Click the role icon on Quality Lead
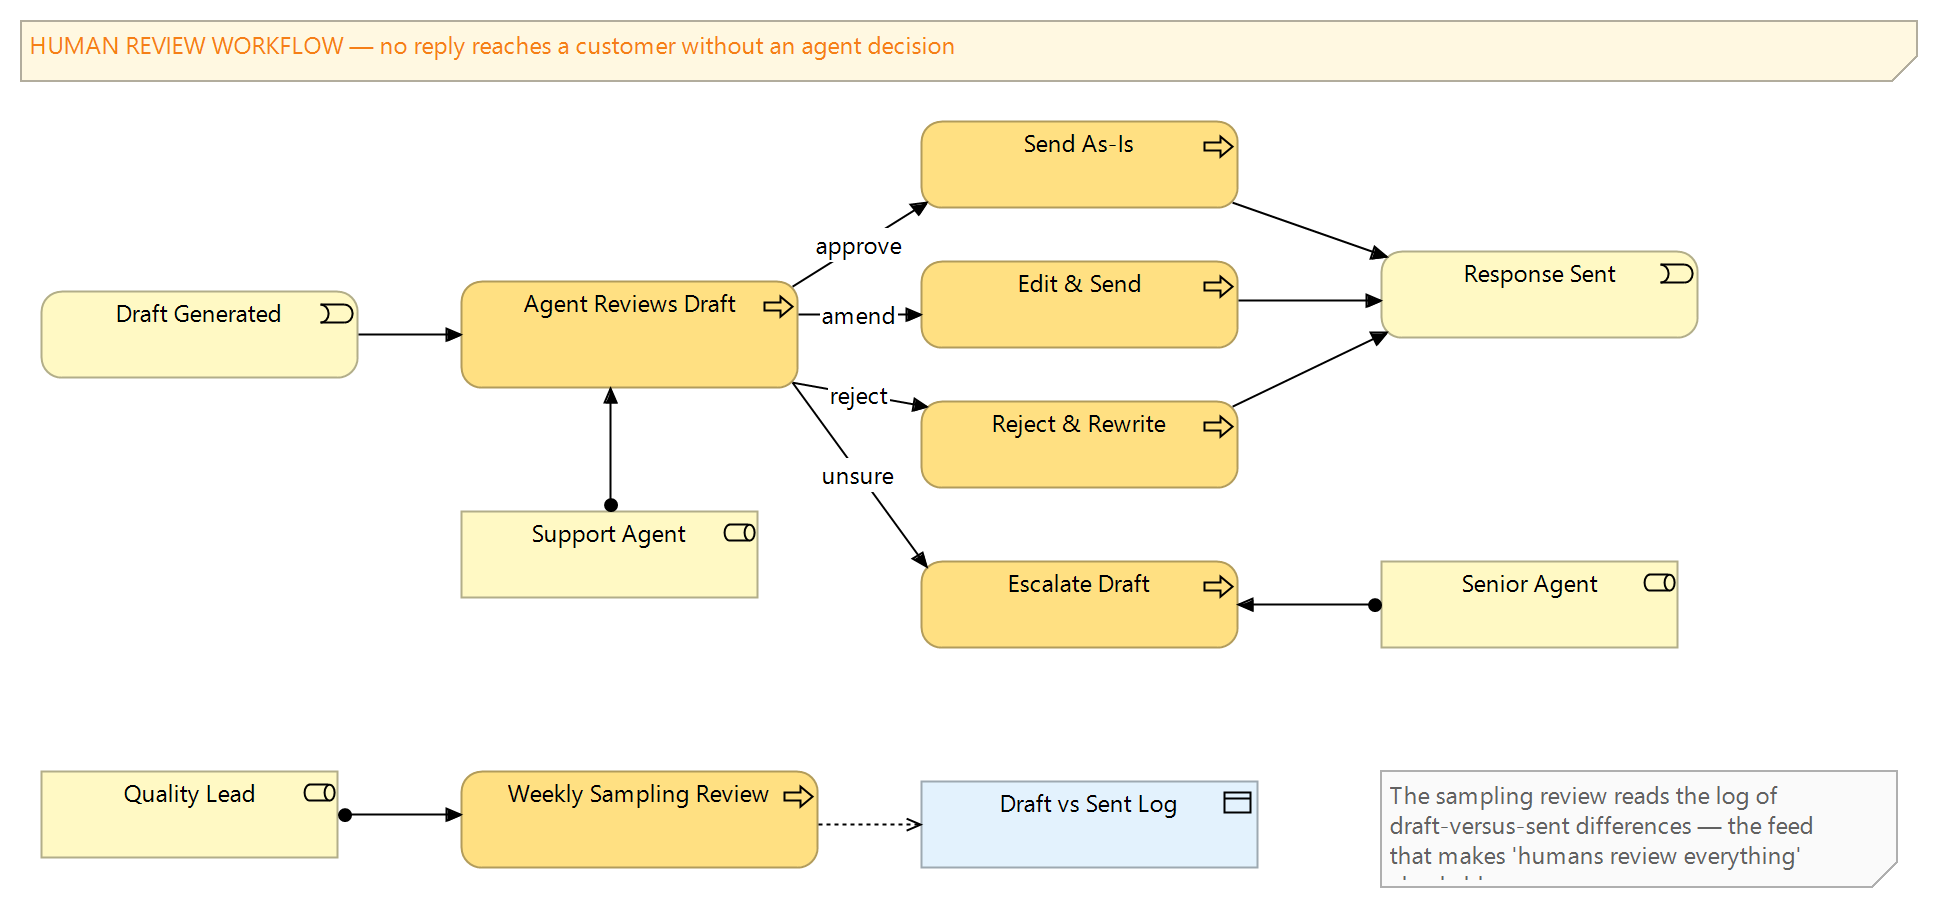 coord(320,793)
